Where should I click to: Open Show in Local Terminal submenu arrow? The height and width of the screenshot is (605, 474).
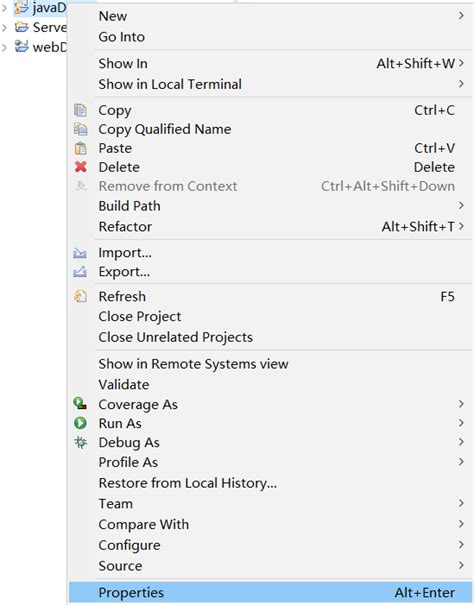(x=461, y=84)
